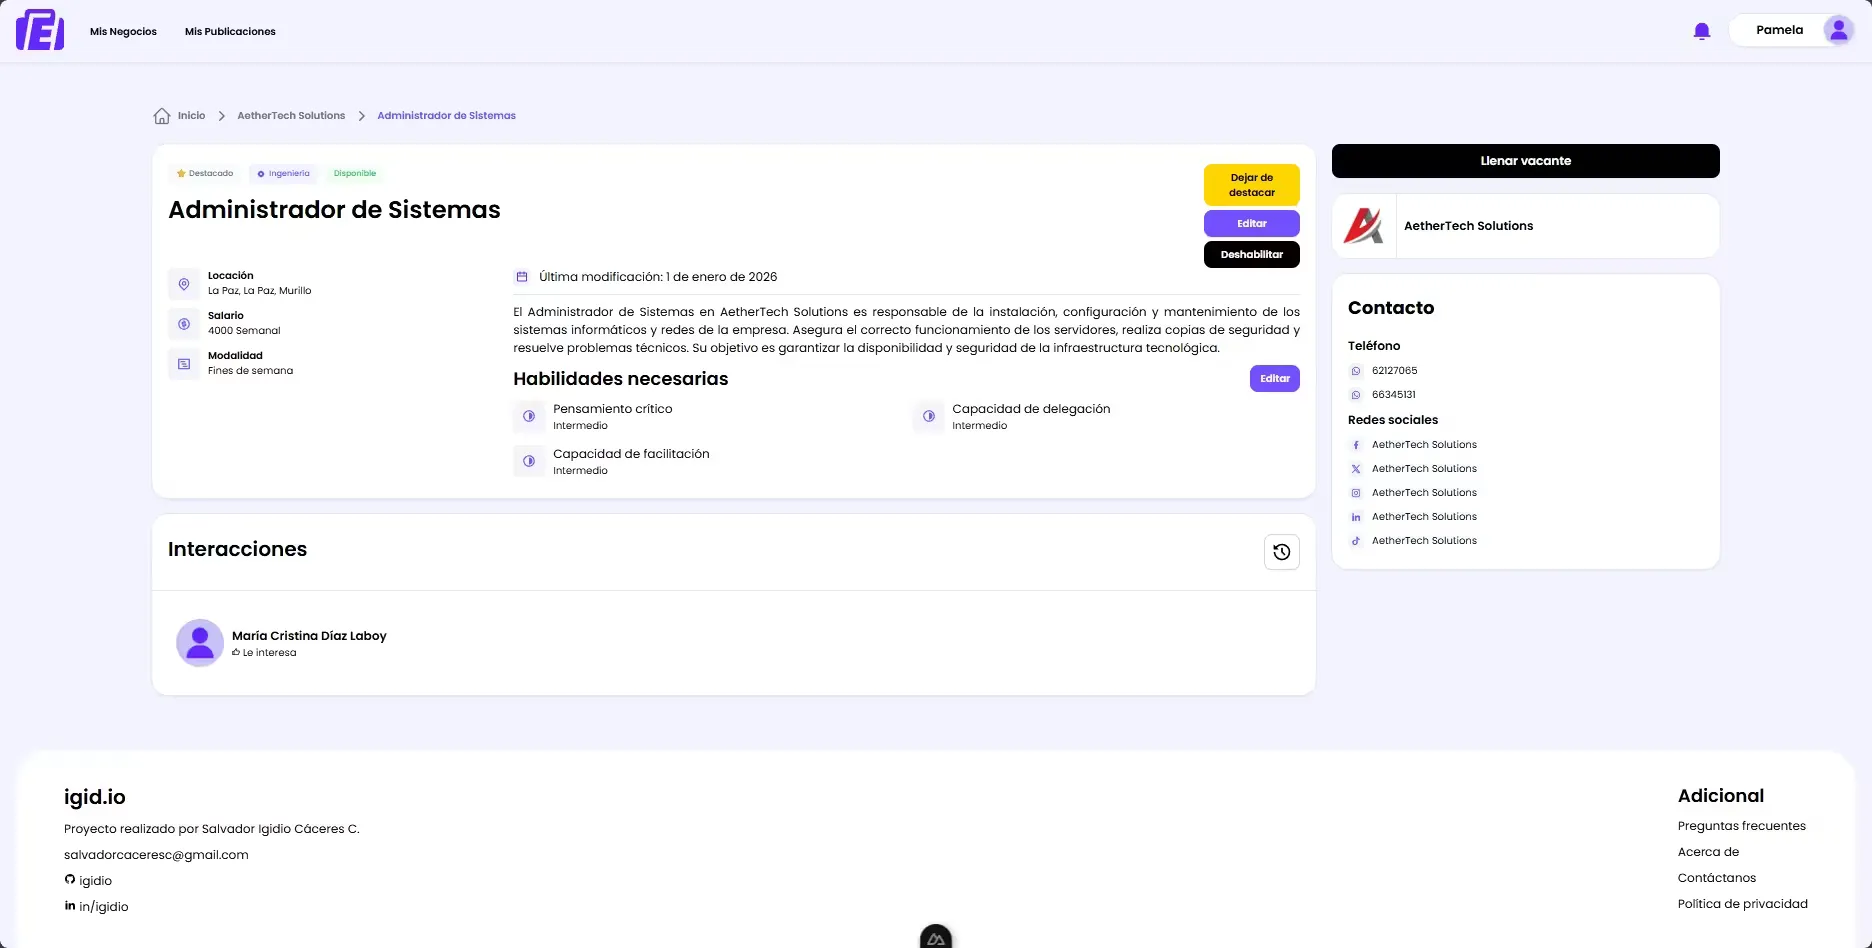Open the notifications bell

pyautogui.click(x=1701, y=30)
